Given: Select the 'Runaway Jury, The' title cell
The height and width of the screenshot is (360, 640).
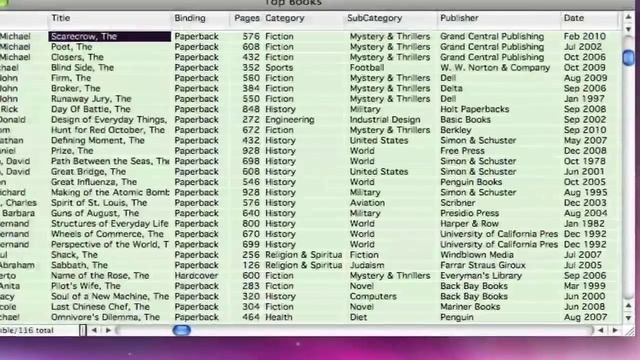Looking at the screenshot, I should (109, 99).
